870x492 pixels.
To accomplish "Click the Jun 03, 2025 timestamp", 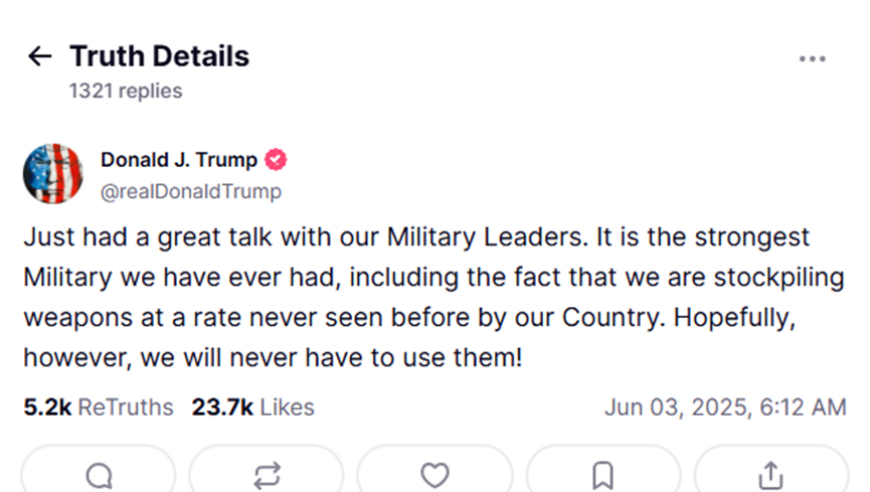I will pyautogui.click(x=725, y=407).
